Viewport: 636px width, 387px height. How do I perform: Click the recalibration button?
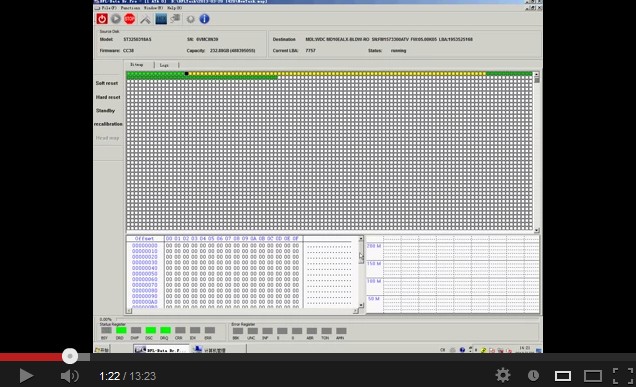pyautogui.click(x=108, y=124)
